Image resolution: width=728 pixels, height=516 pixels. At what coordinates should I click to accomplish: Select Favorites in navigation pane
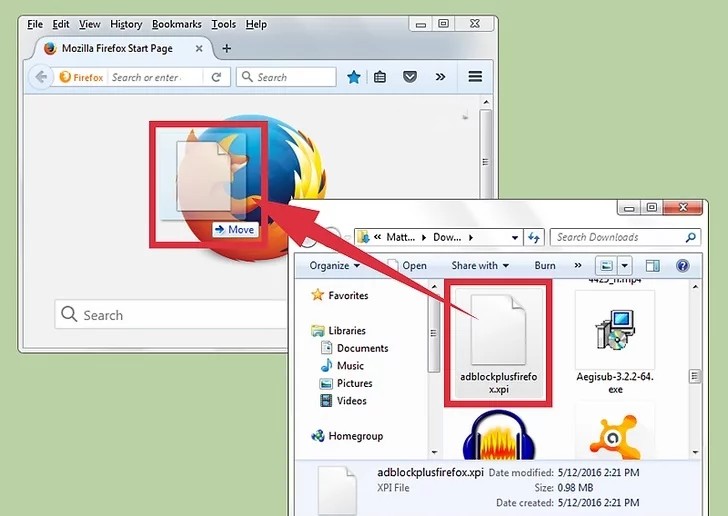(340, 295)
